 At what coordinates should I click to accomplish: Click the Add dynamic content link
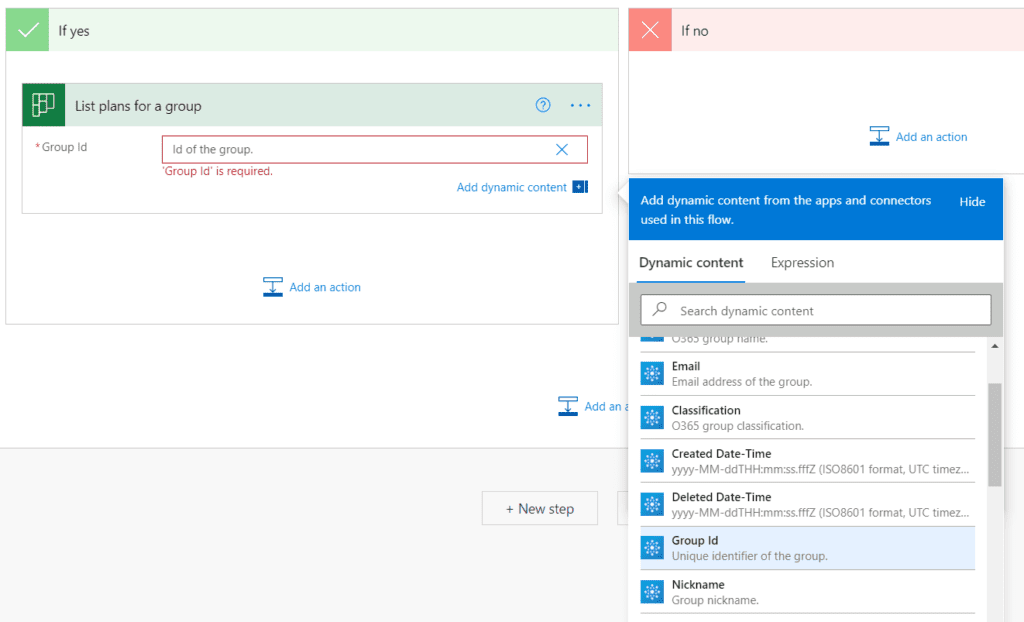[511, 188]
